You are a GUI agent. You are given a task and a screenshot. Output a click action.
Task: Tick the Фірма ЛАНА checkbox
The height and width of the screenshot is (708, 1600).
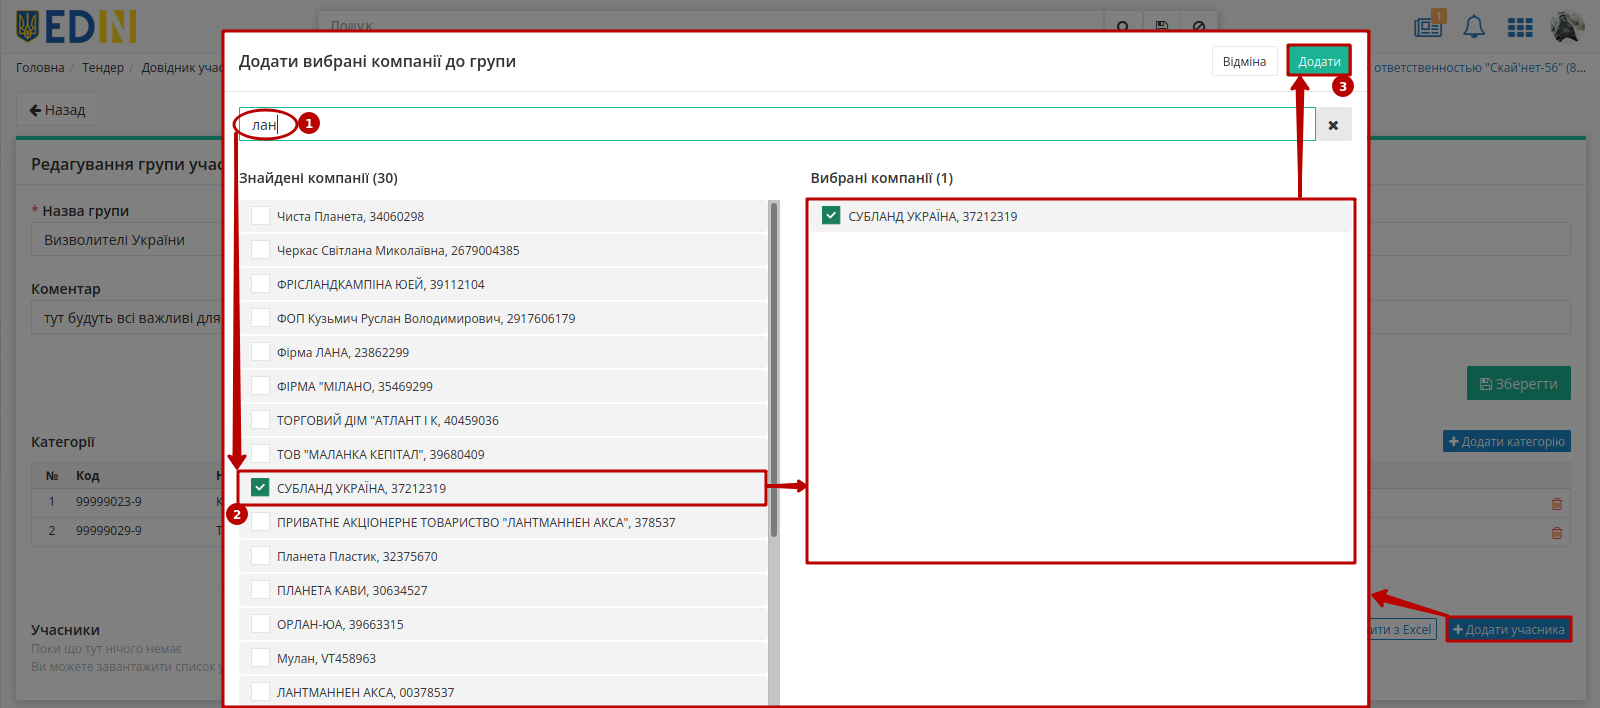(260, 351)
